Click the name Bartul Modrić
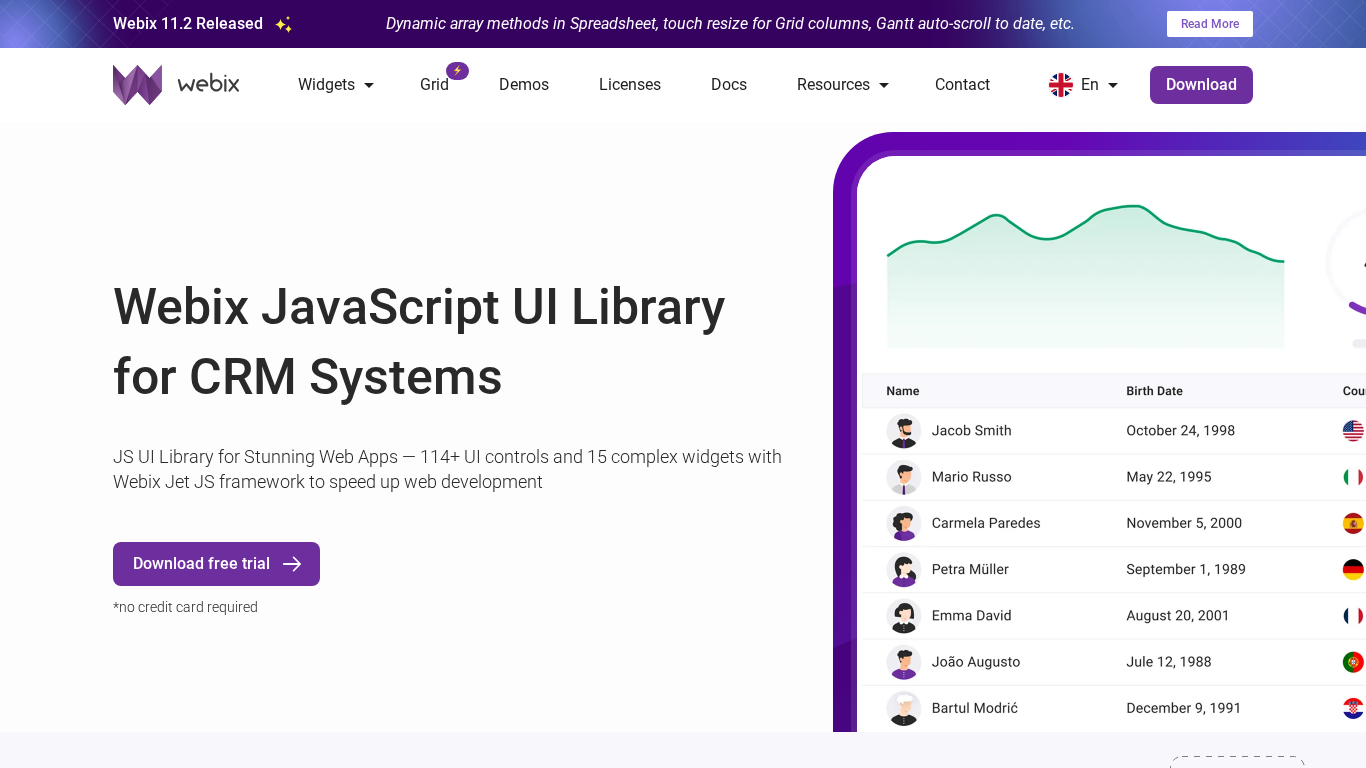 (975, 708)
